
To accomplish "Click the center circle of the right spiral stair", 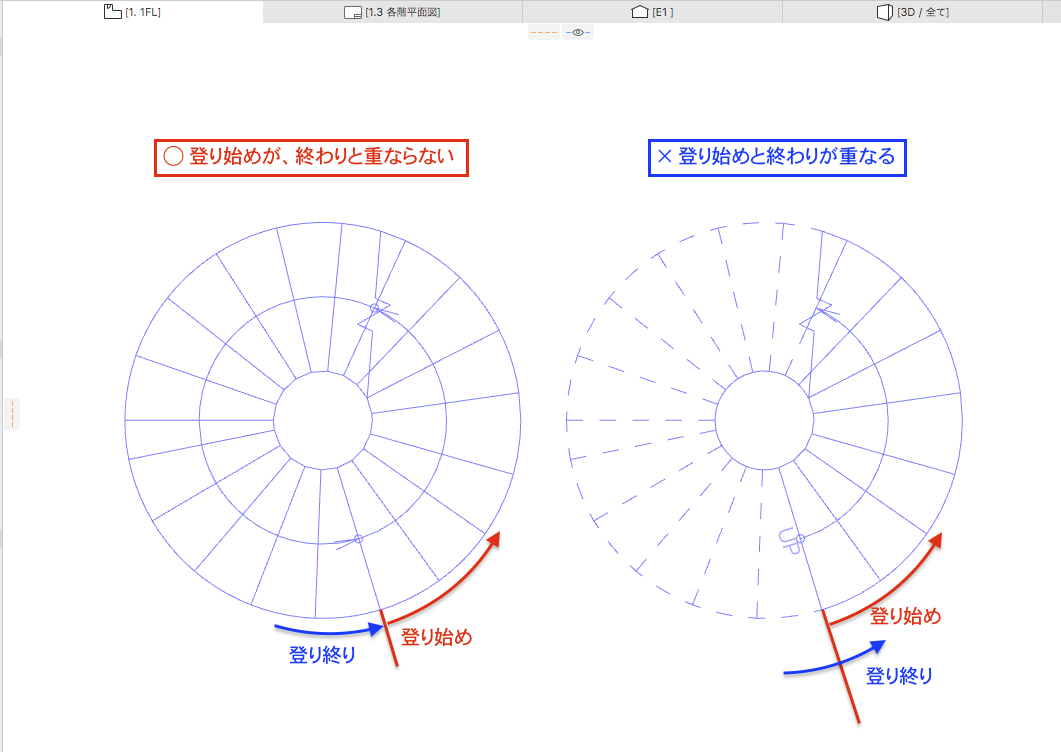I will coord(763,420).
